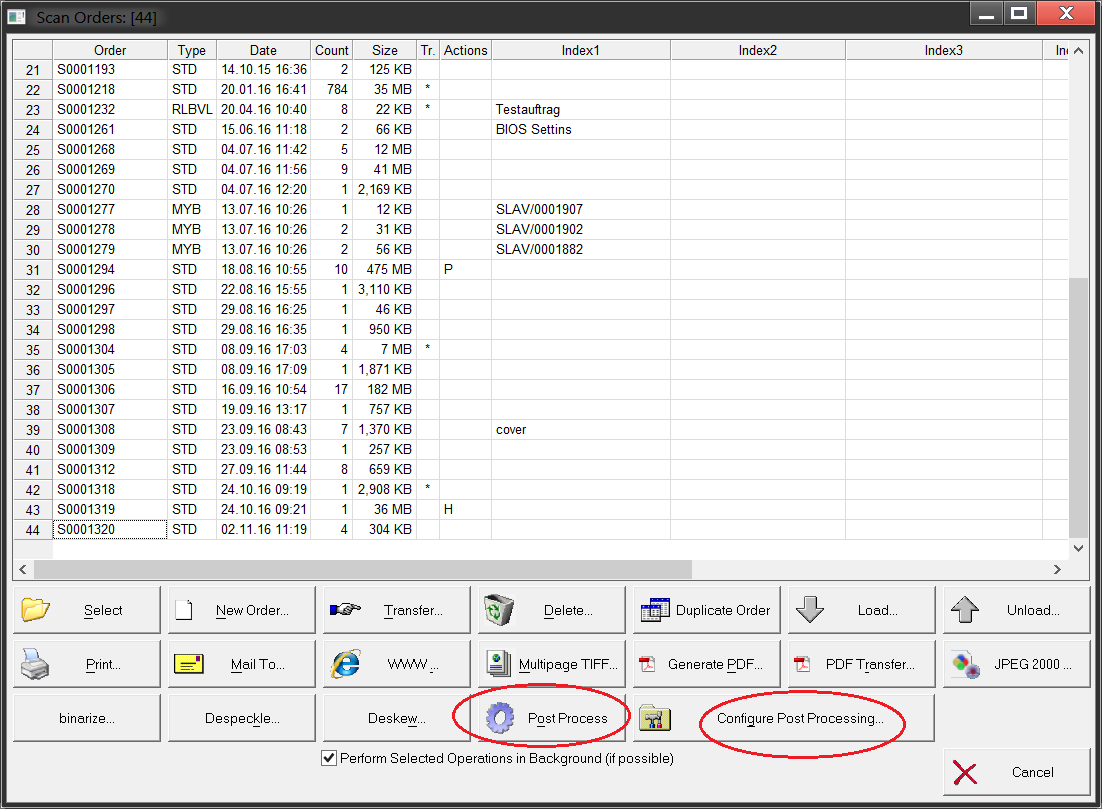1102x809 pixels.
Task: Click the Index2 column header
Action: pos(758,50)
